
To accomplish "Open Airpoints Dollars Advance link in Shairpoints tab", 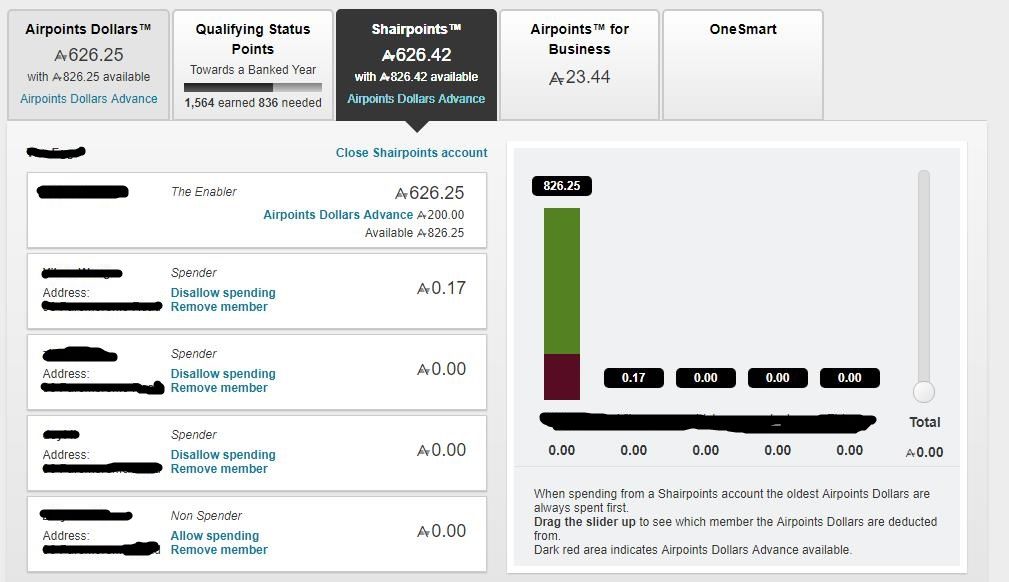I will pyautogui.click(x=416, y=99).
